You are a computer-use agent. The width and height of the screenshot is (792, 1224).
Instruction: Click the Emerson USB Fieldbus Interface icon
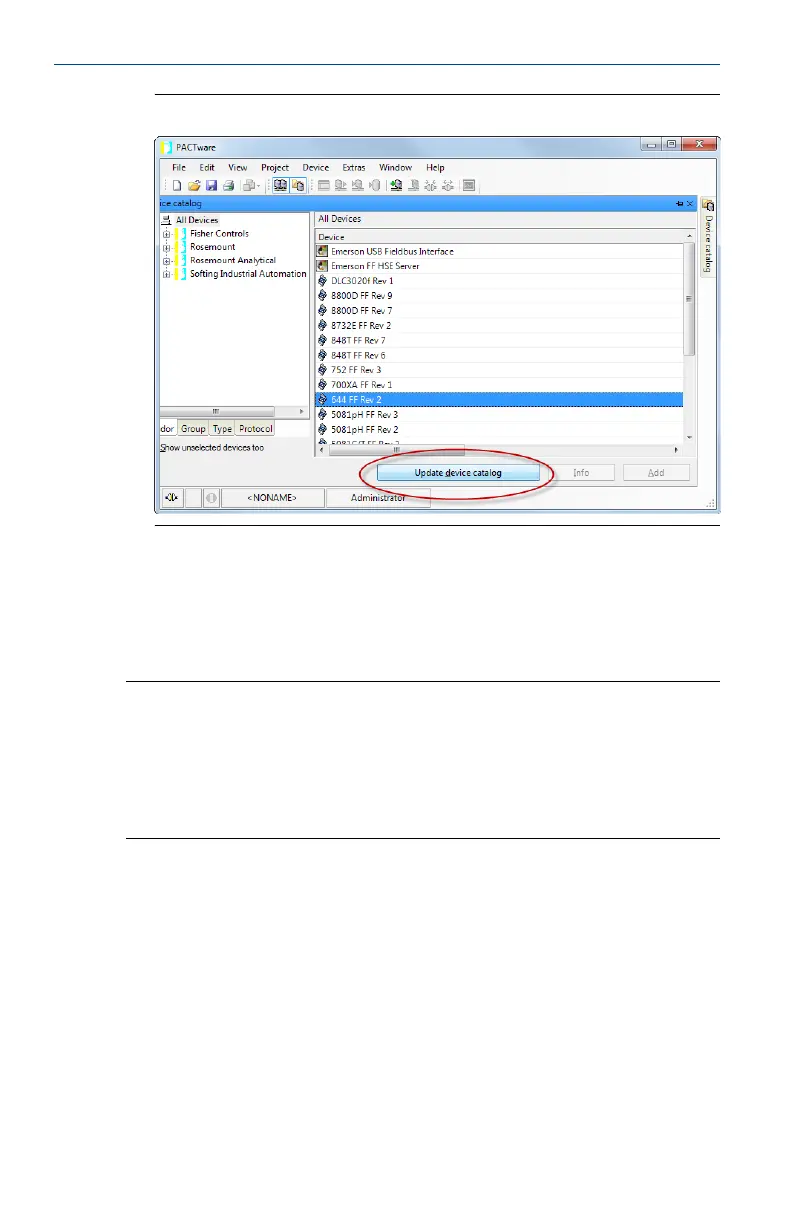322,251
